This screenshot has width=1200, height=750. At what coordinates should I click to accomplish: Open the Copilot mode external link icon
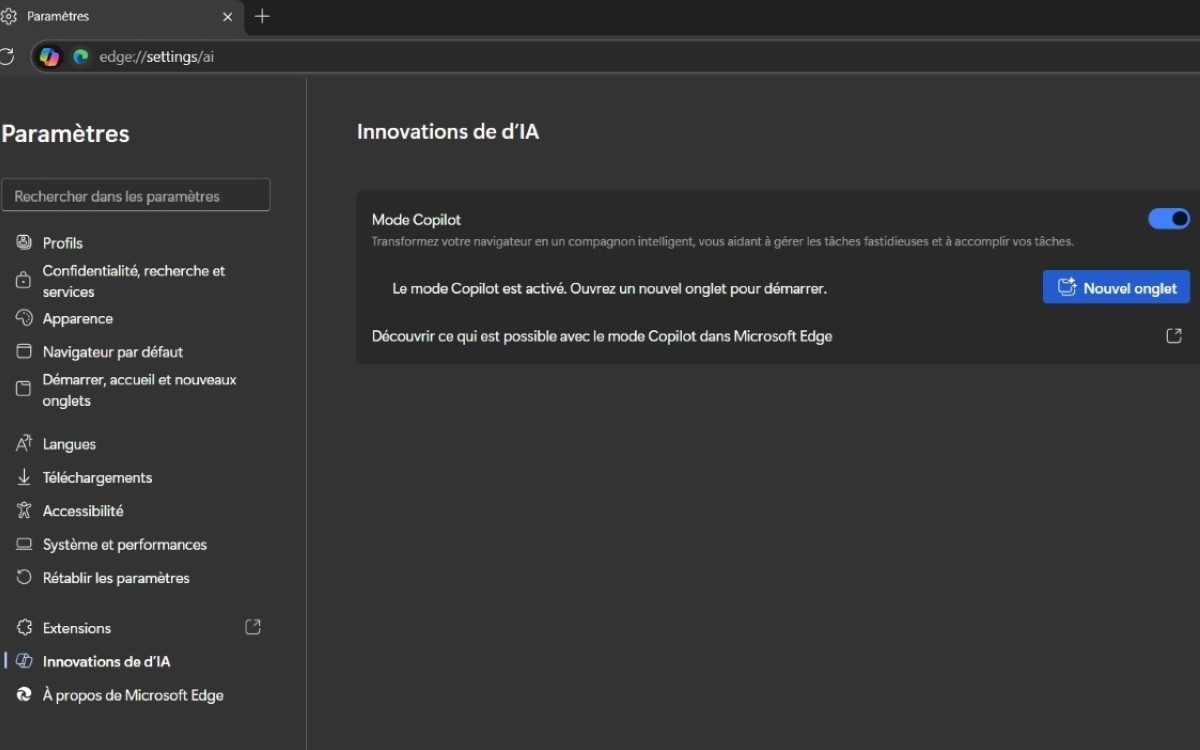point(1174,336)
